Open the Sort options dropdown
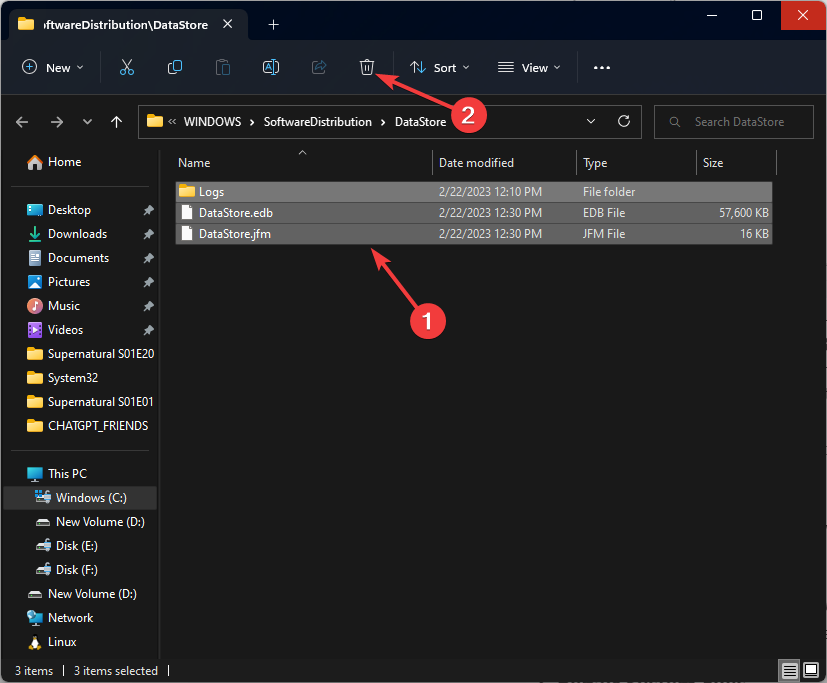 click(x=440, y=67)
